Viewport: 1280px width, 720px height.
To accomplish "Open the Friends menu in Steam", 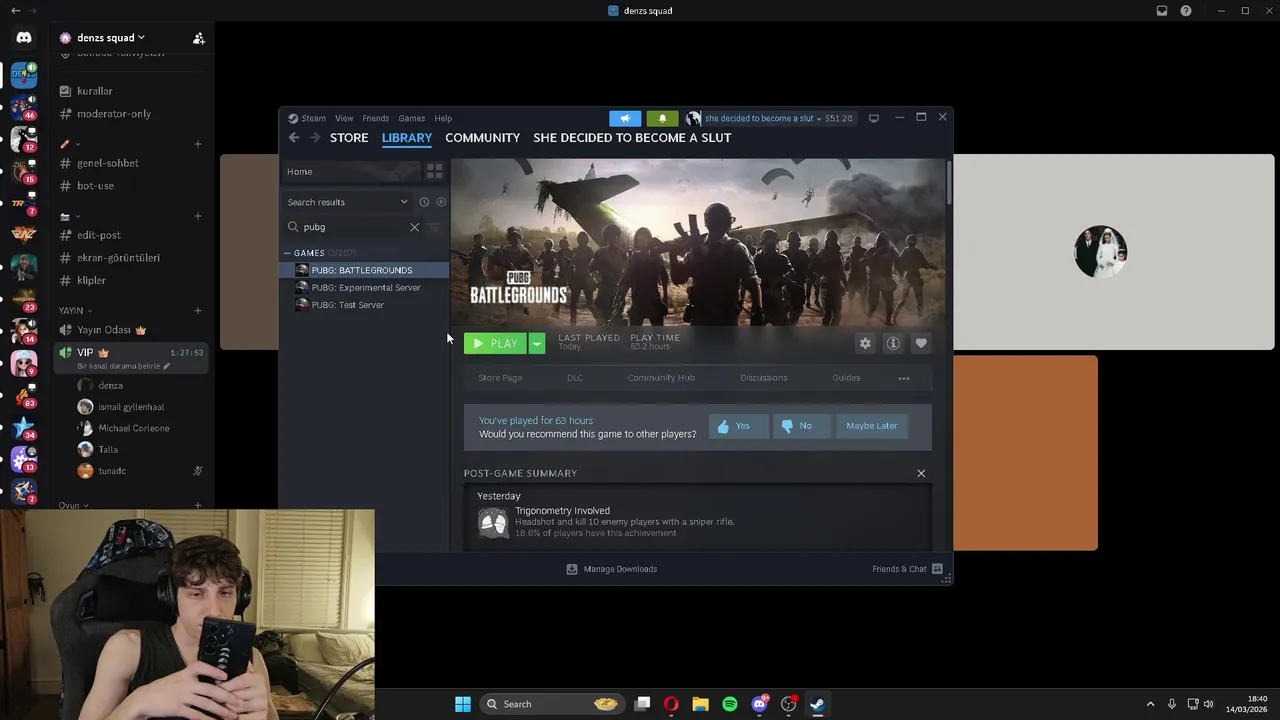I will tap(376, 118).
